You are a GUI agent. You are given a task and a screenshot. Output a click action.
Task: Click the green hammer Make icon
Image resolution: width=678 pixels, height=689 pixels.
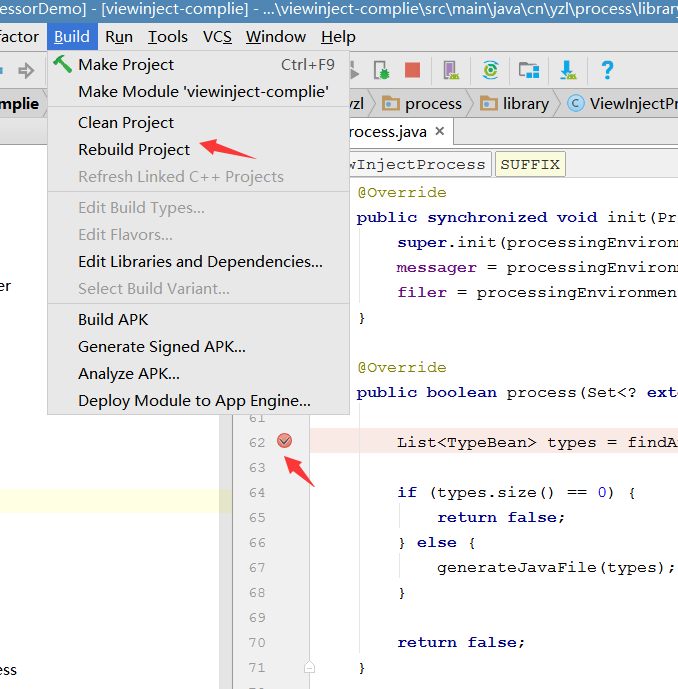(62, 64)
